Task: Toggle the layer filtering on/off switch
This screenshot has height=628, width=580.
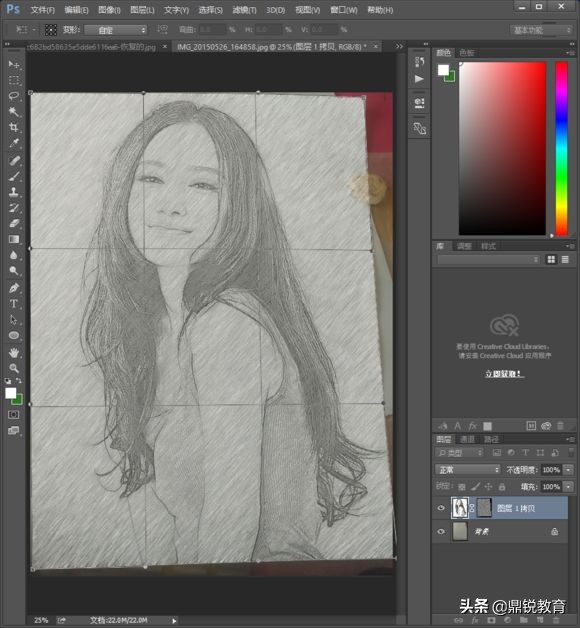Action: tap(571, 453)
